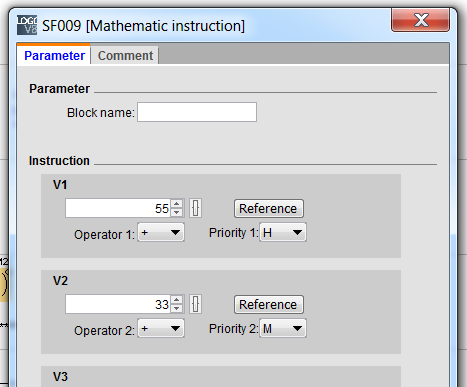Click the V2 Reference button
467x387 pixels.
[268, 305]
